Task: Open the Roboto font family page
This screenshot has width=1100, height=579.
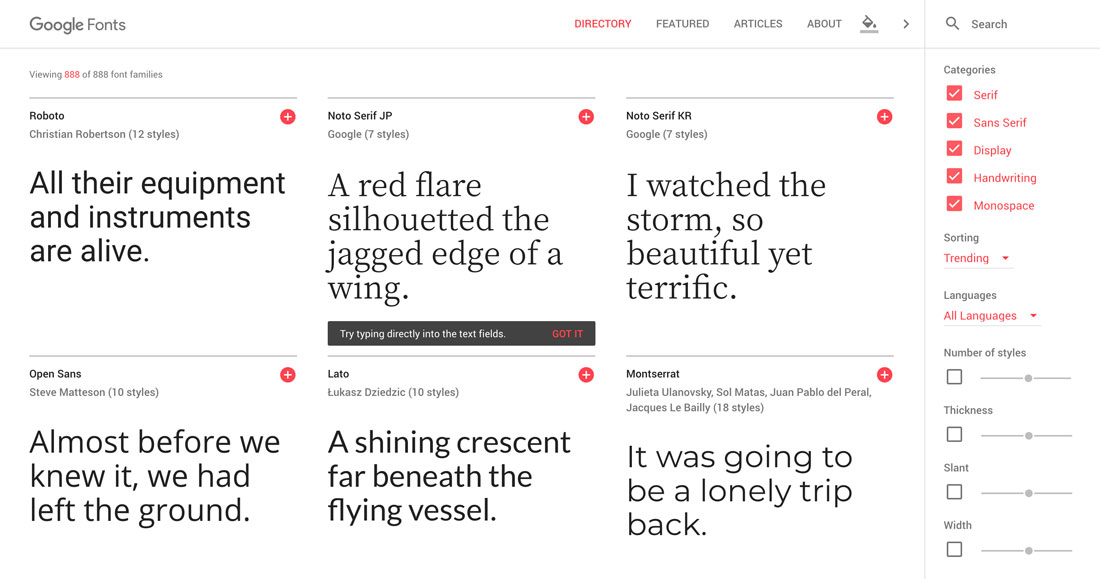Action: (x=46, y=116)
